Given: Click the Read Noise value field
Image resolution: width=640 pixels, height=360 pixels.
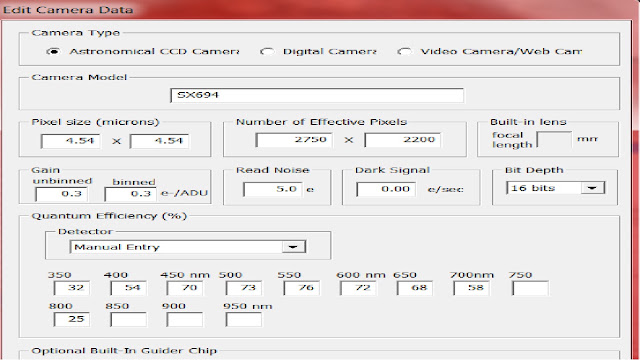Looking at the screenshot, I should [273, 189].
